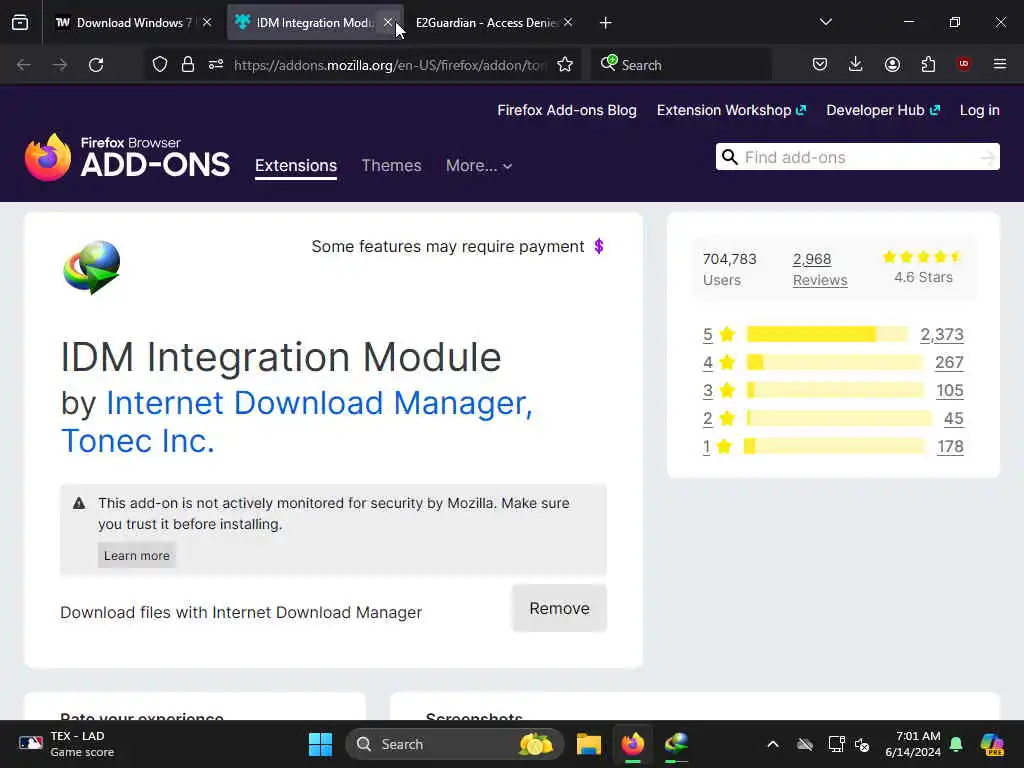1024x768 pixels.
Task: Bookmark this page with the star icon
Action: (565, 65)
